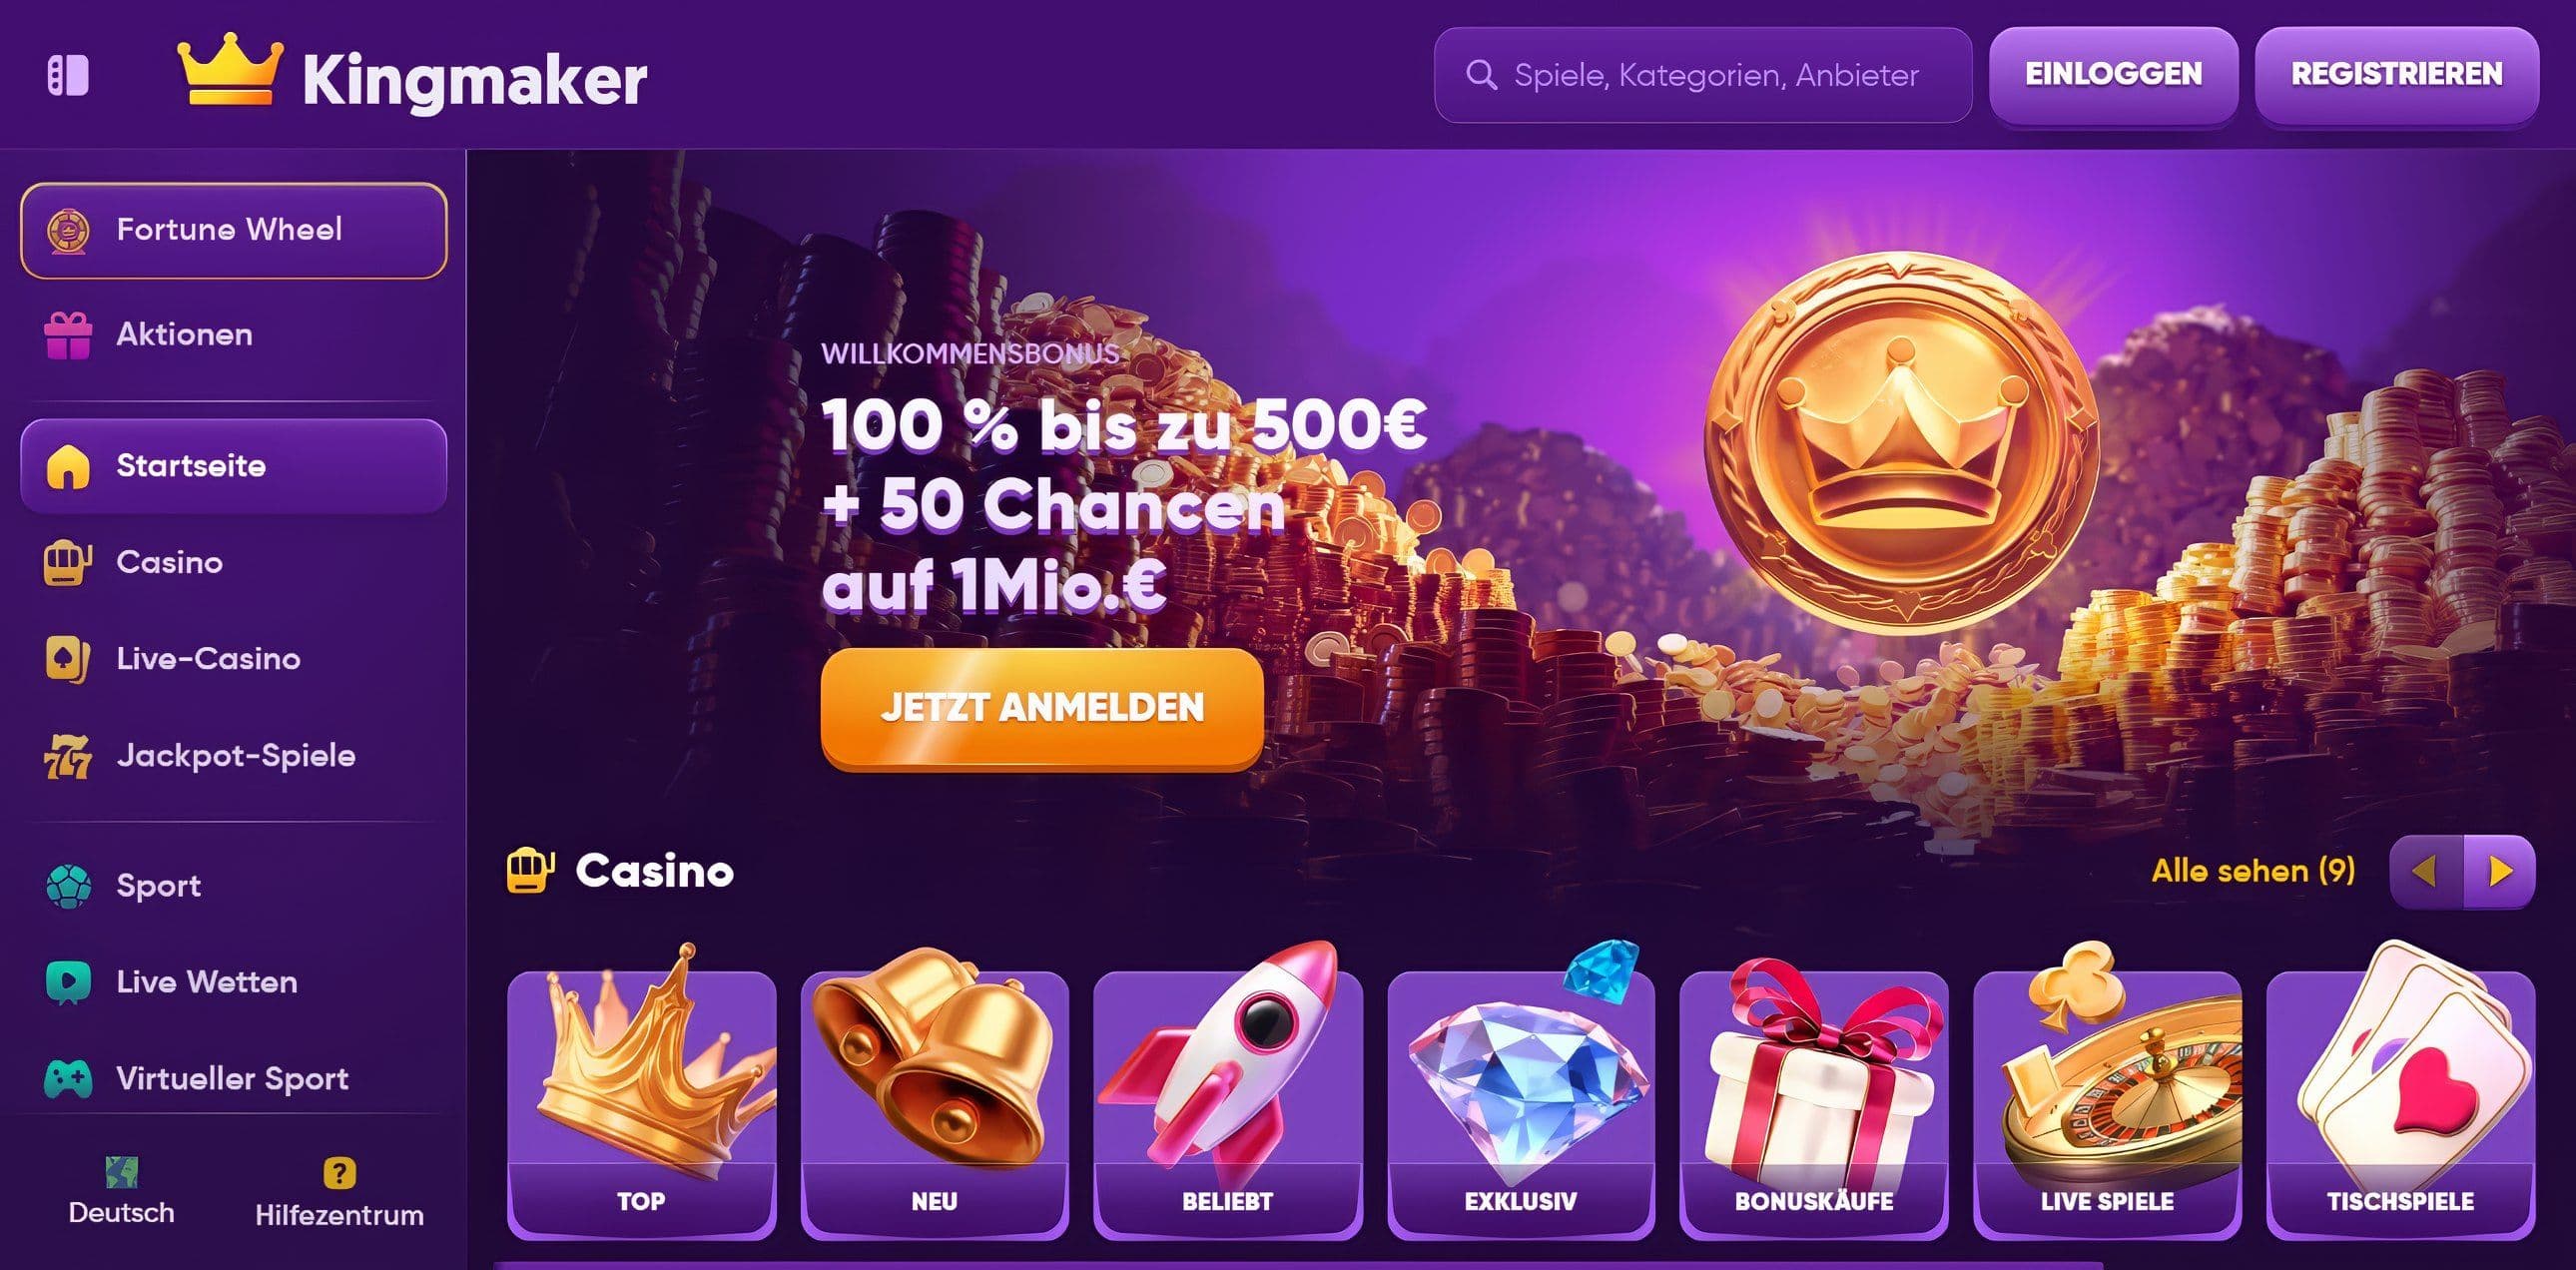This screenshot has width=2576, height=1270.
Task: Open Aktionen gift icon
Action: point(68,335)
